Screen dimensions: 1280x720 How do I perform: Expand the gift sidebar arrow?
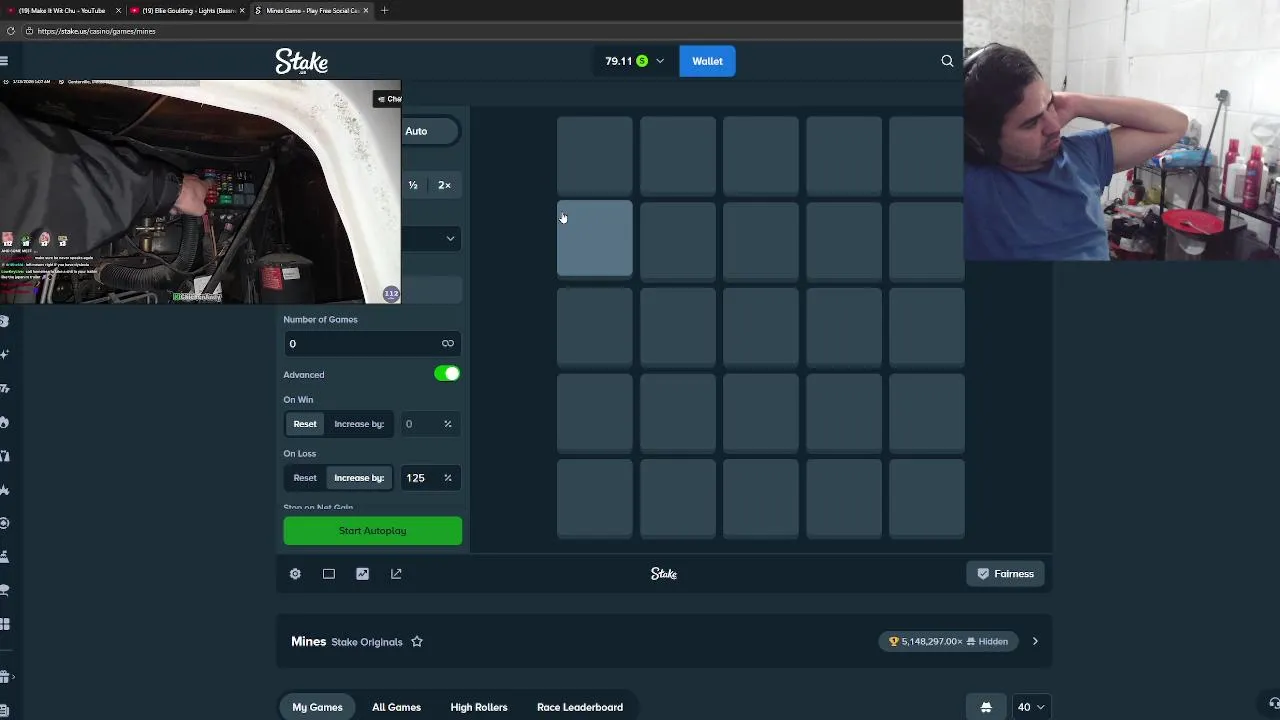tap(12, 677)
